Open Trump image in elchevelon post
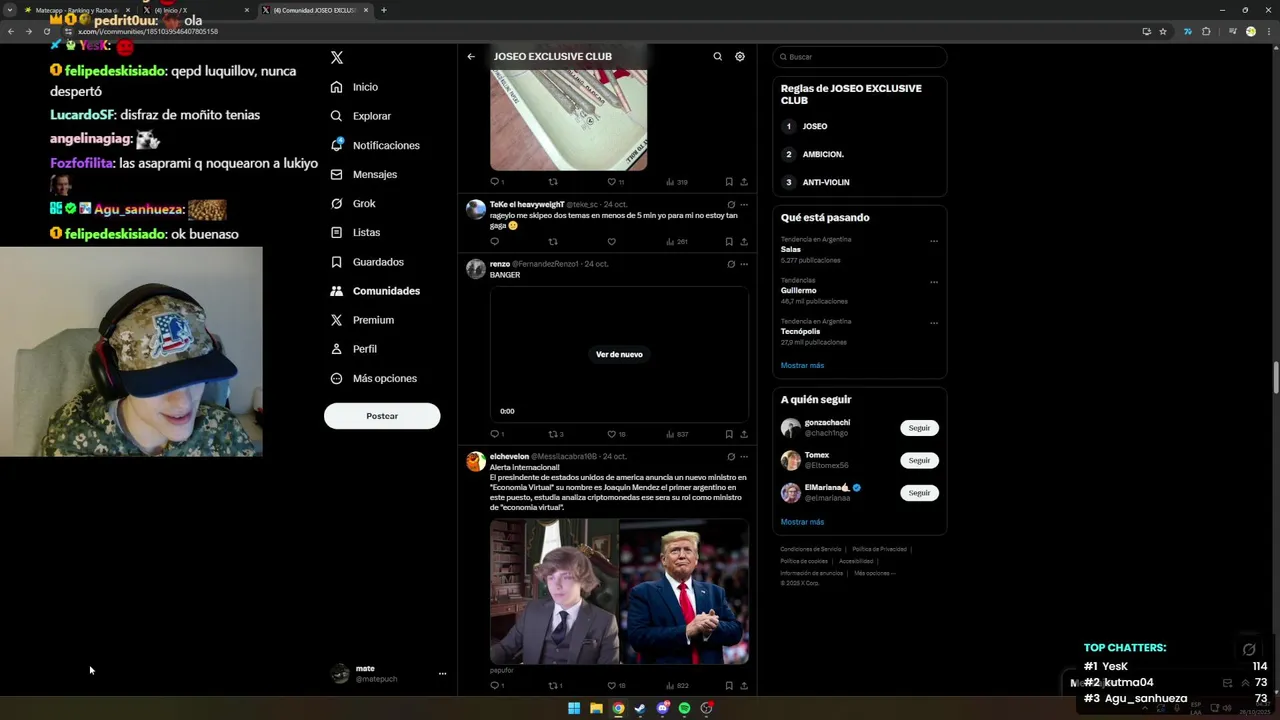The width and height of the screenshot is (1280, 720). pos(684,591)
